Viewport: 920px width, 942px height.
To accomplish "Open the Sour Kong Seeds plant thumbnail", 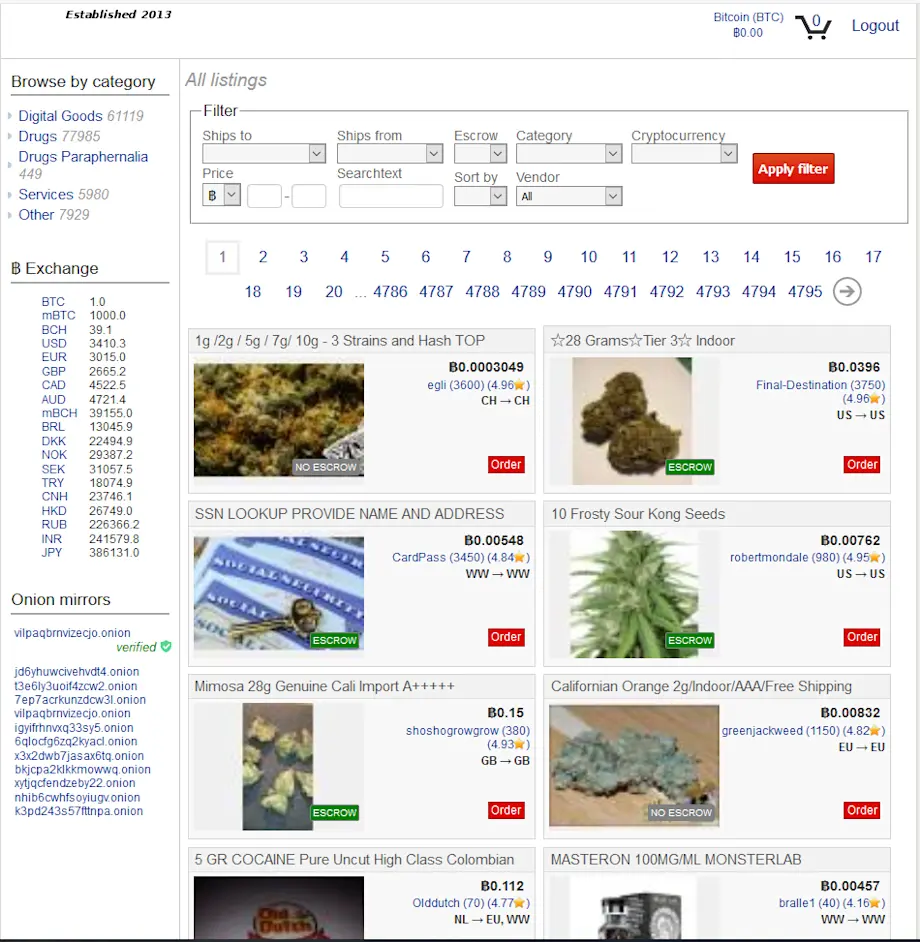I will (x=634, y=594).
